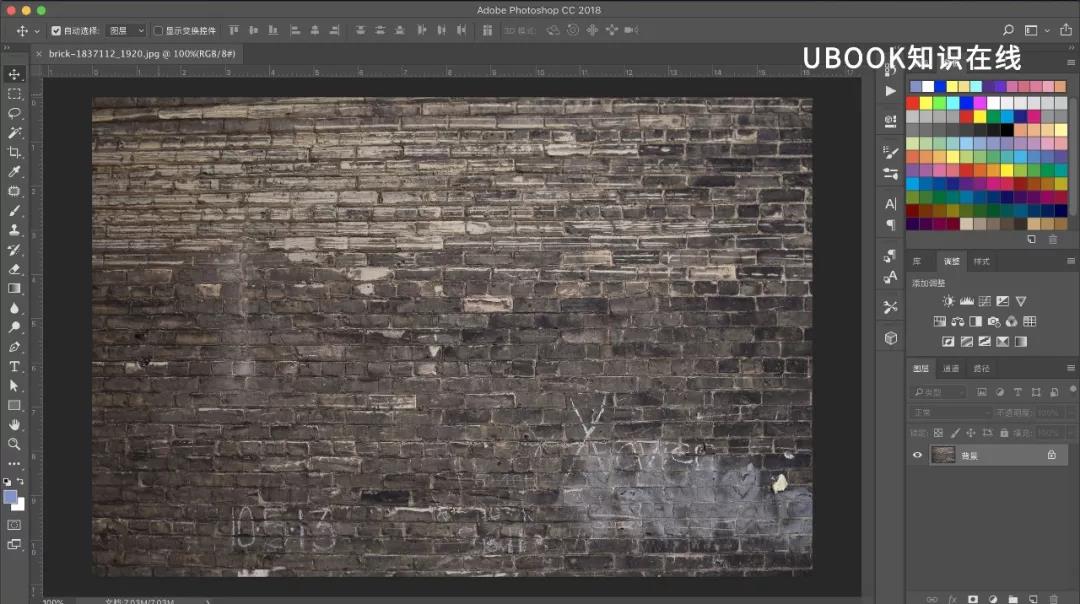1080x604 pixels.
Task: Toggle lock image pixels brush icon
Action: [955, 433]
